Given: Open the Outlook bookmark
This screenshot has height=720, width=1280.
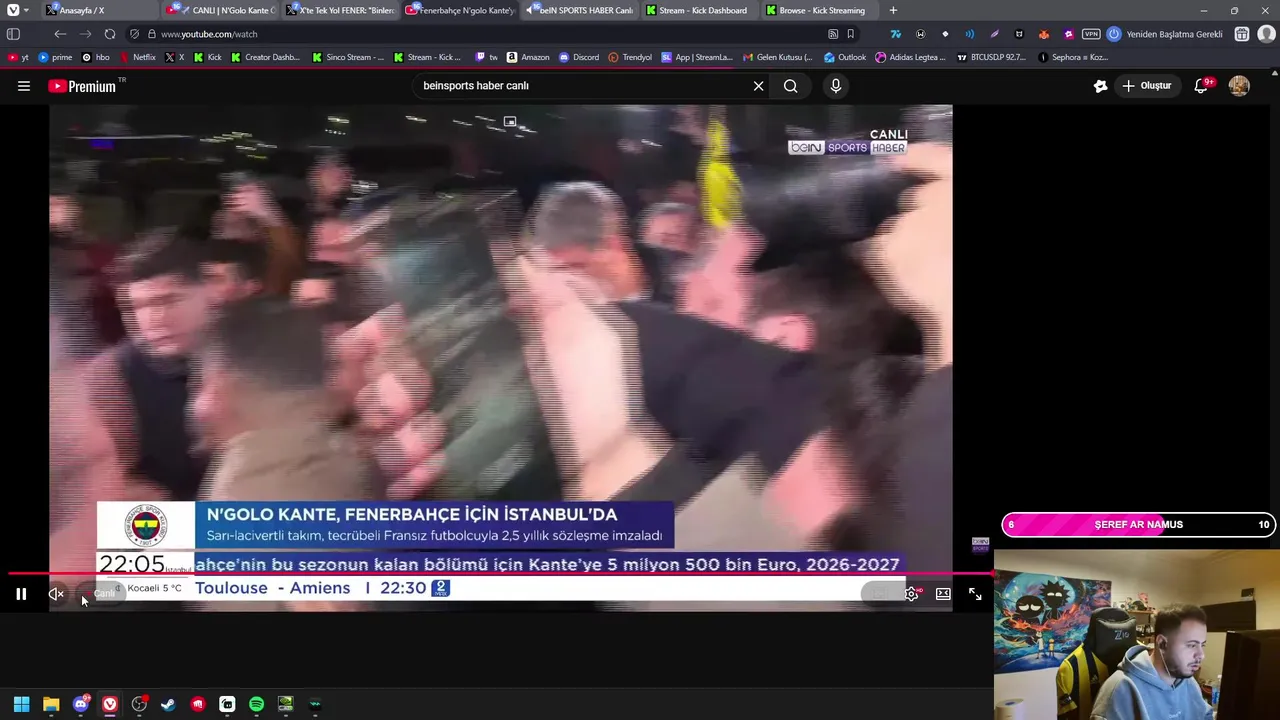Looking at the screenshot, I should pyautogui.click(x=845, y=57).
